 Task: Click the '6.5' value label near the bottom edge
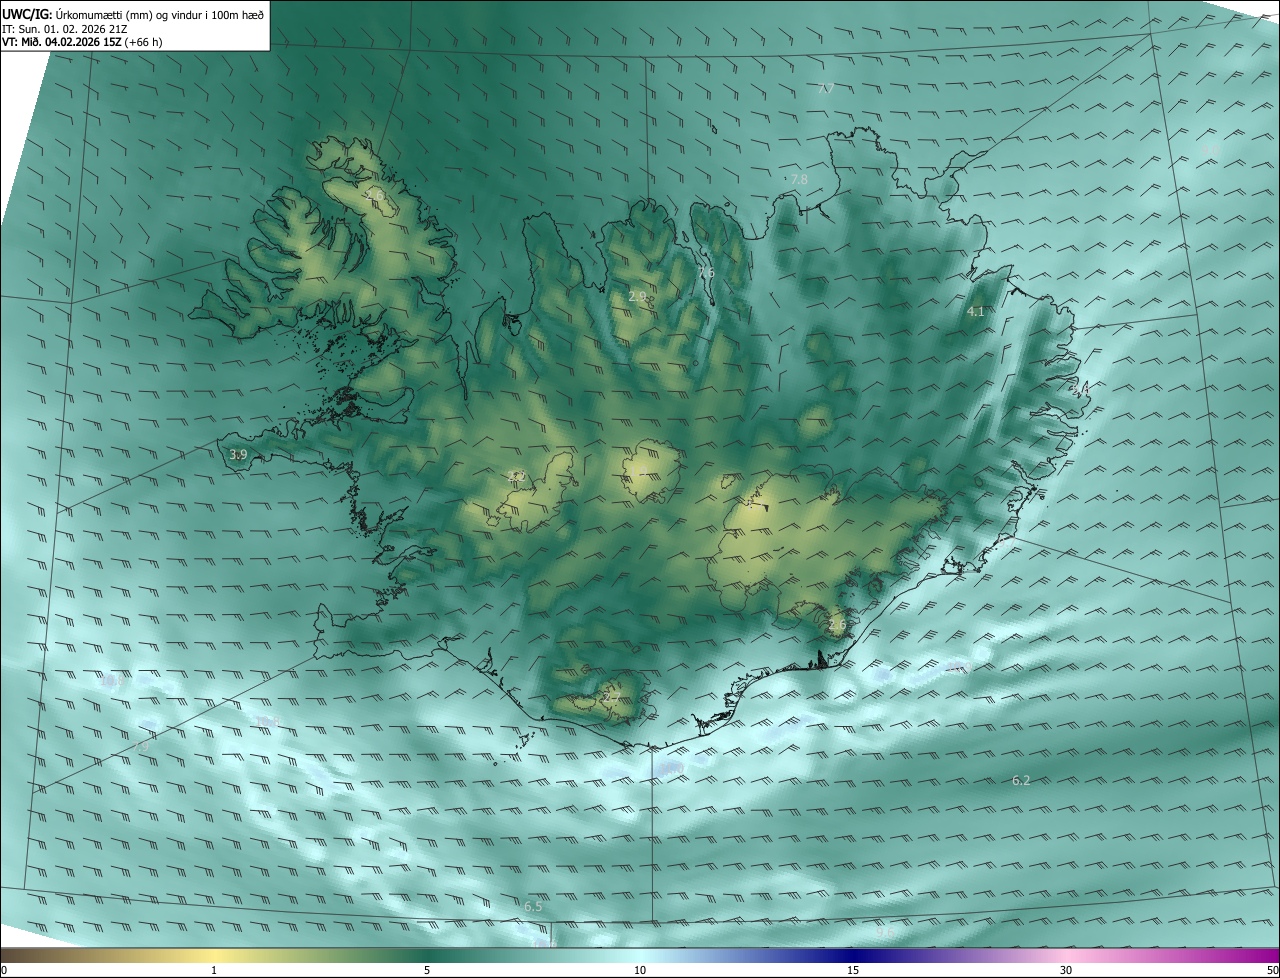click(533, 907)
